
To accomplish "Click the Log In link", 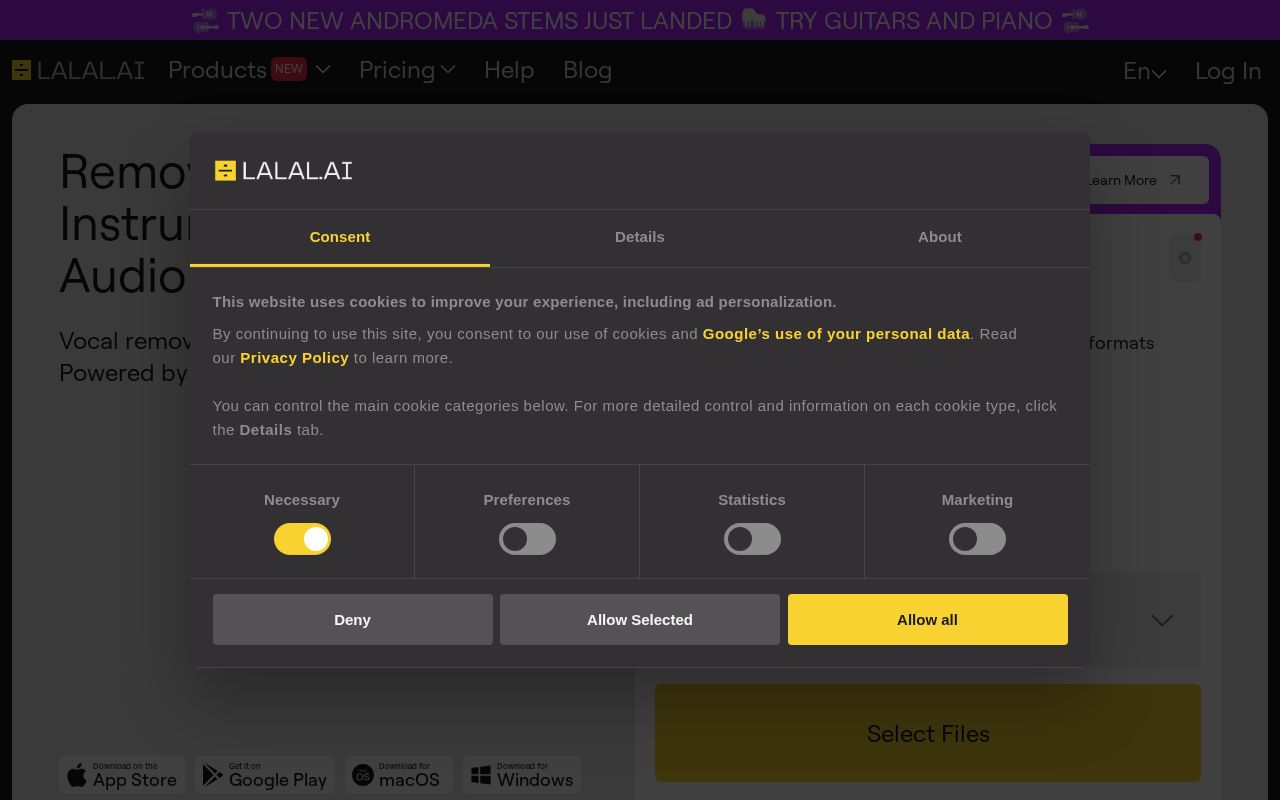I will 1228,71.
